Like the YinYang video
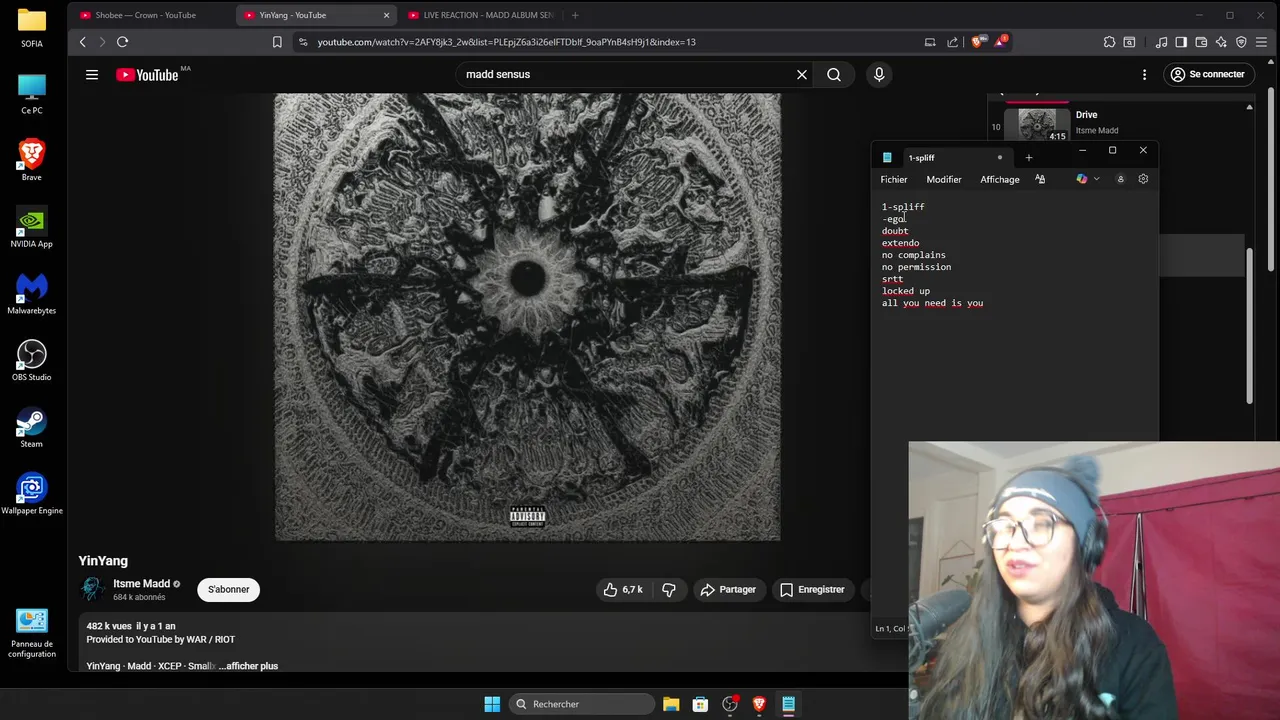 coord(622,590)
